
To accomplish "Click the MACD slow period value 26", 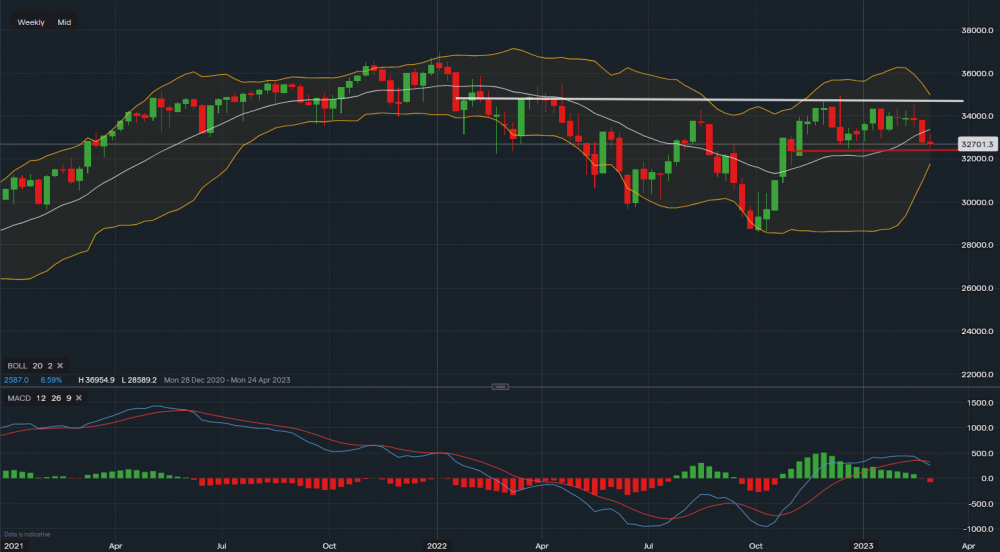I will (55, 398).
